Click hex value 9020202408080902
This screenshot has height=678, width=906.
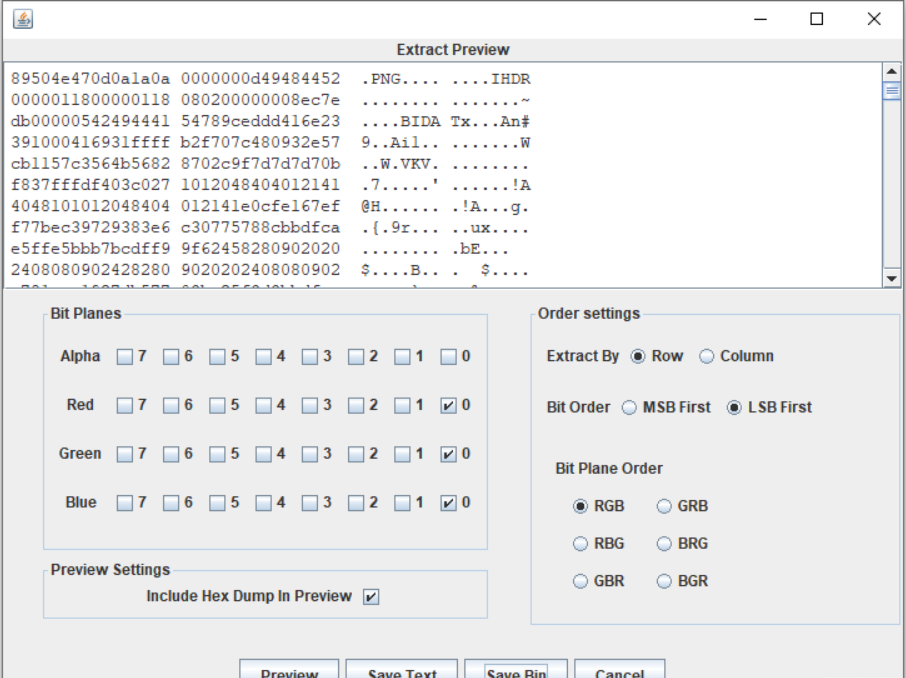261,270
